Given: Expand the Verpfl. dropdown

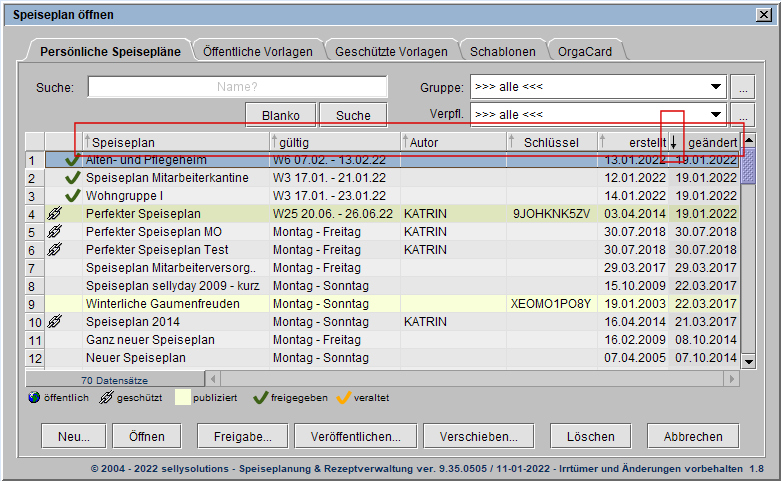Looking at the screenshot, I should [x=715, y=114].
